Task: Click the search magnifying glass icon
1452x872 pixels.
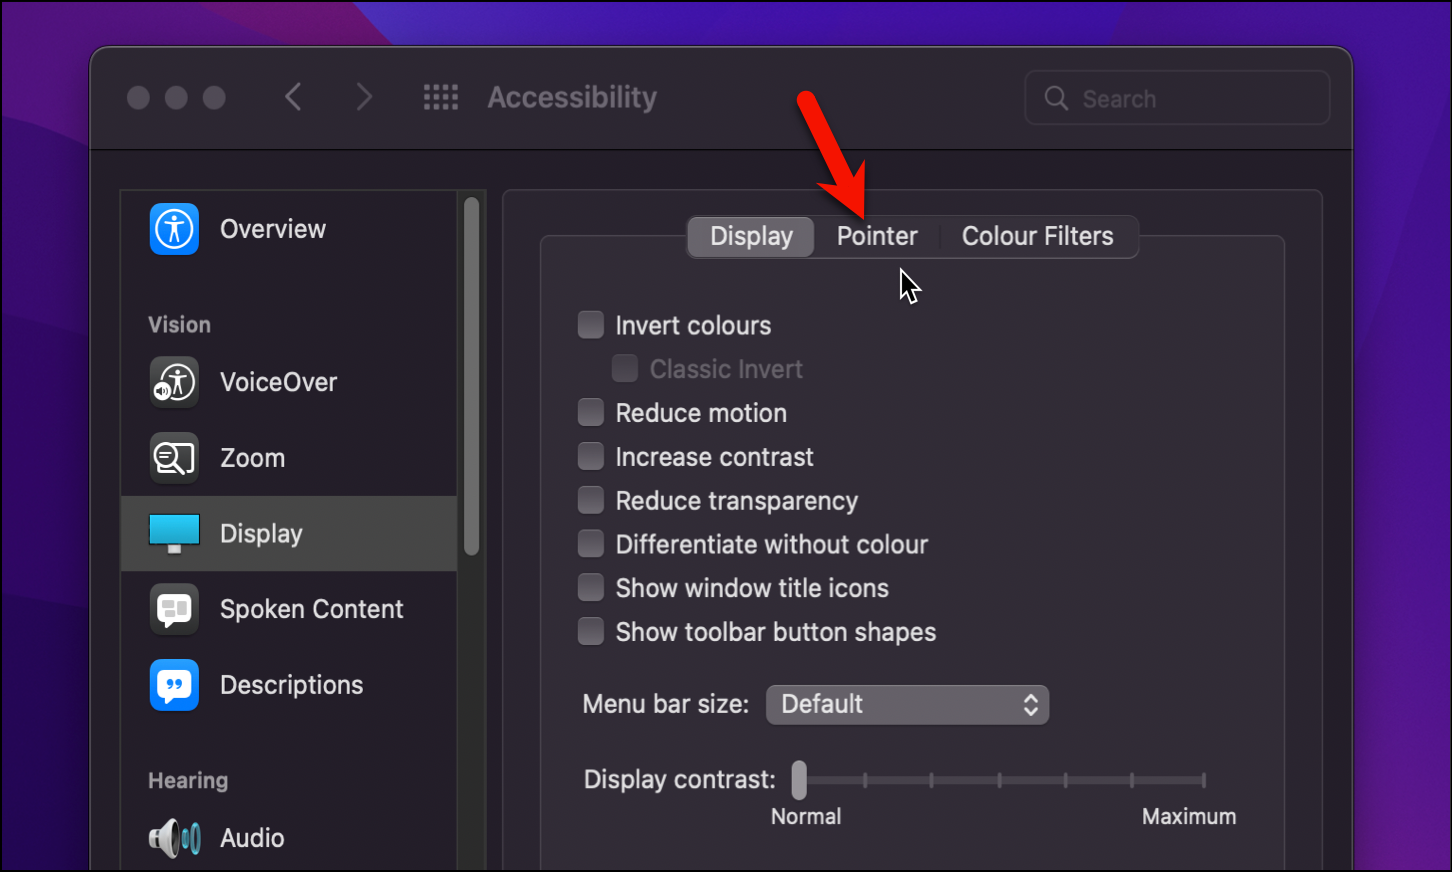Action: point(1056,98)
